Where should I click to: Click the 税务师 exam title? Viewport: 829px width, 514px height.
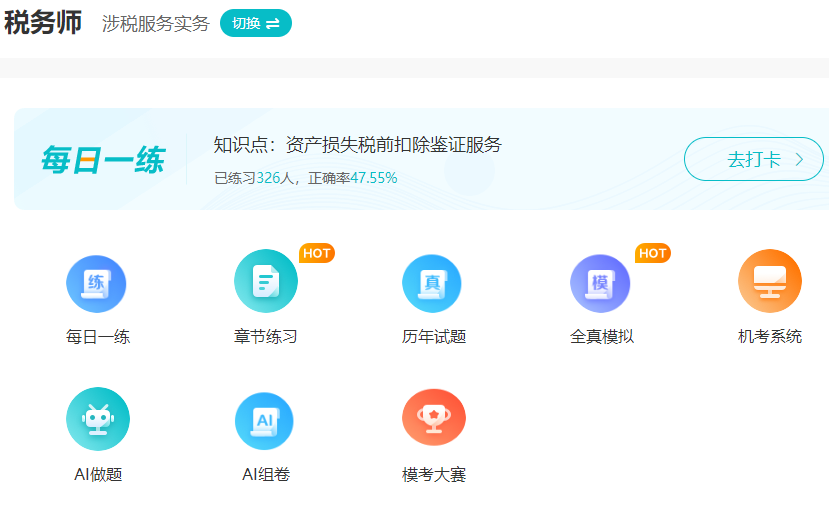43,23
